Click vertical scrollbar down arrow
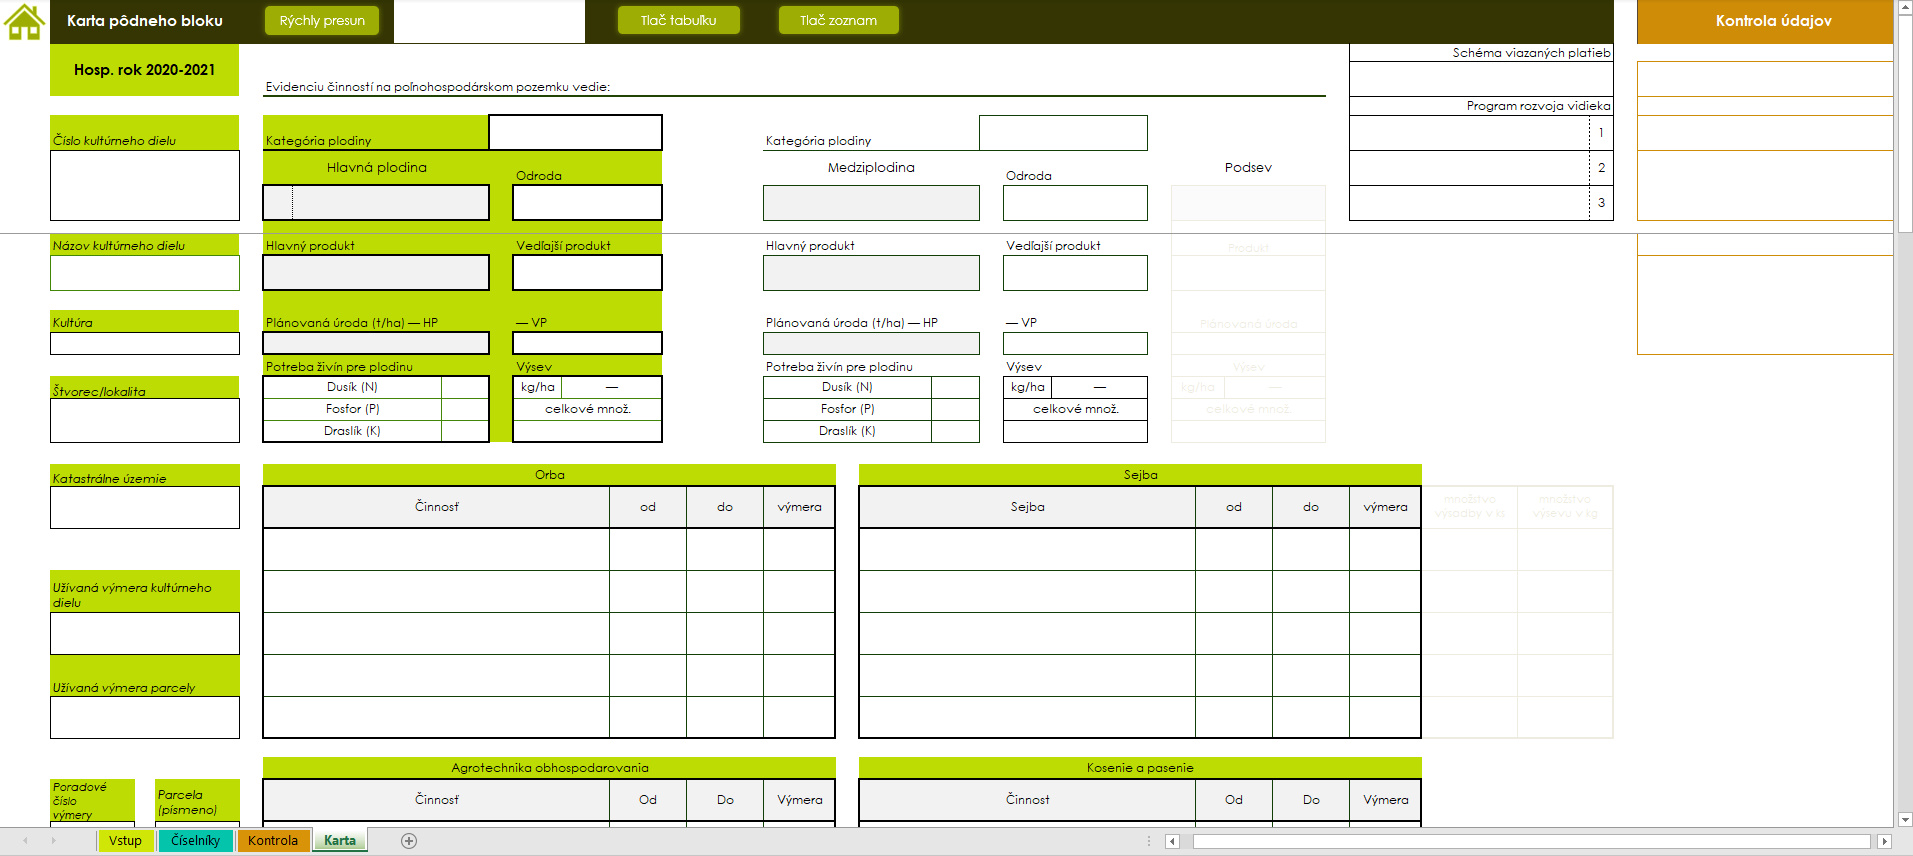The height and width of the screenshot is (856, 1913). pyautogui.click(x=1904, y=819)
